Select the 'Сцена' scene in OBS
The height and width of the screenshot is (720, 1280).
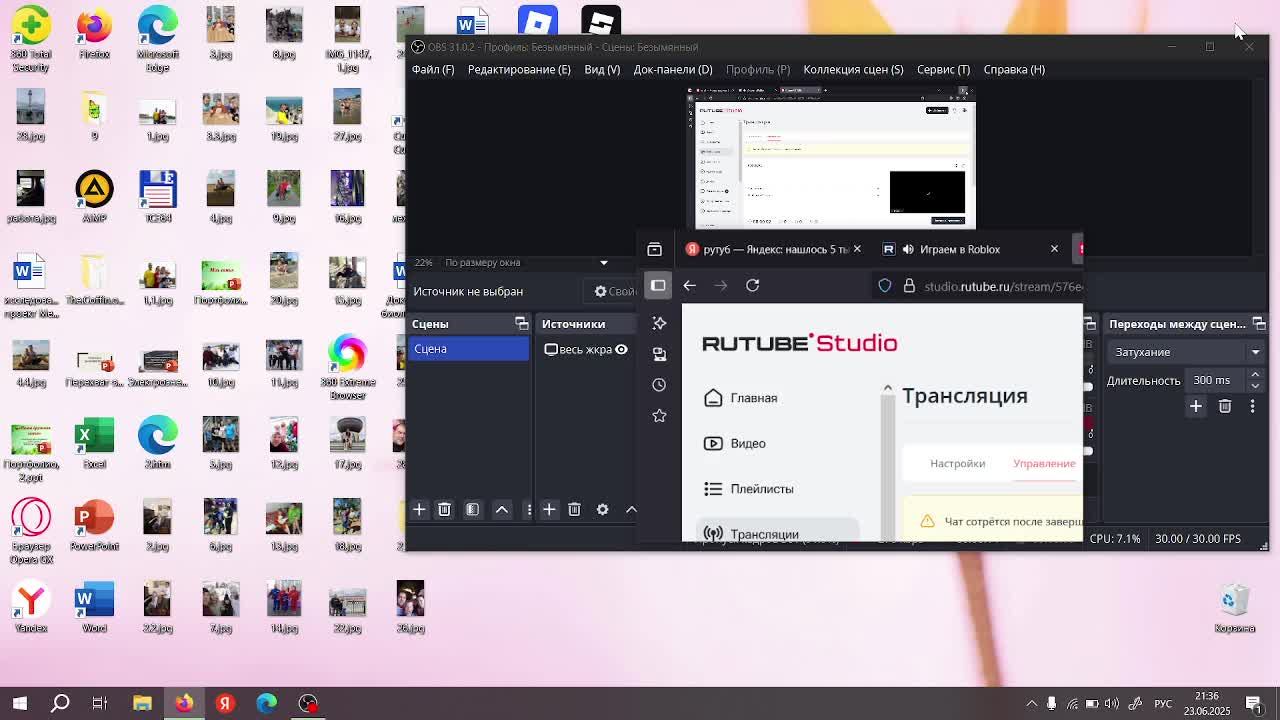coord(469,349)
